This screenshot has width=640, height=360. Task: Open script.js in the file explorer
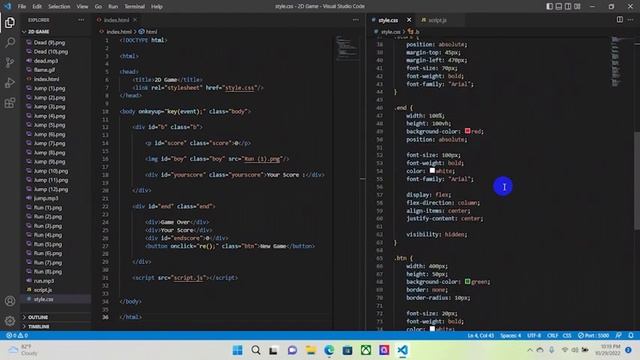43,290
